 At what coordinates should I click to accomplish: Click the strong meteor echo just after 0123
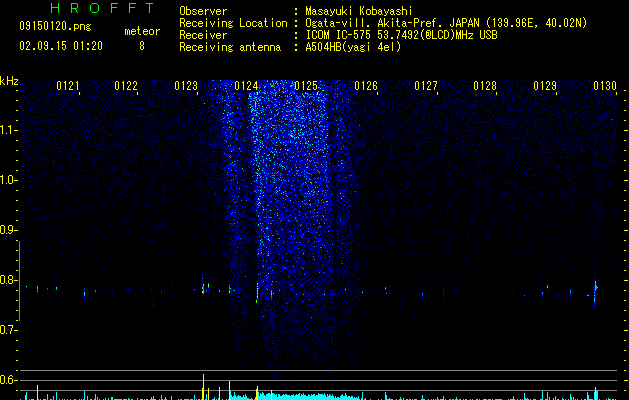(203, 286)
